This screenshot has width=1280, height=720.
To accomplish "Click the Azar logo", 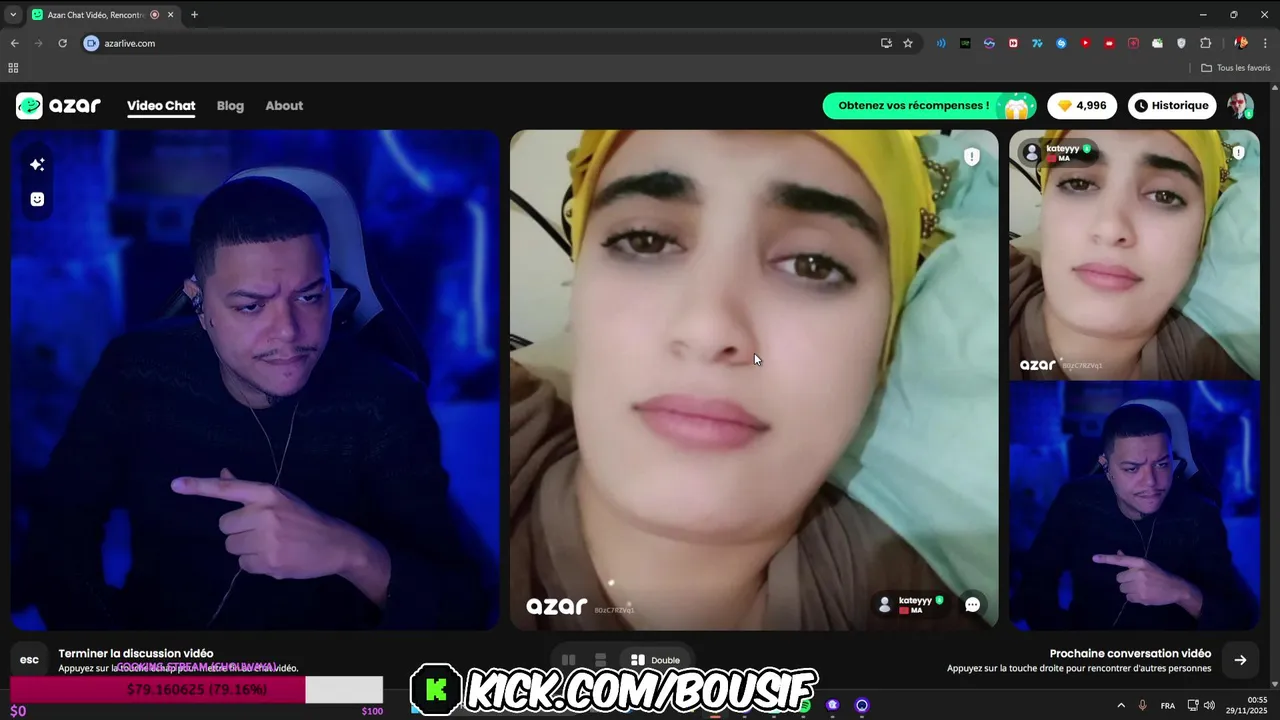I will tap(58, 106).
